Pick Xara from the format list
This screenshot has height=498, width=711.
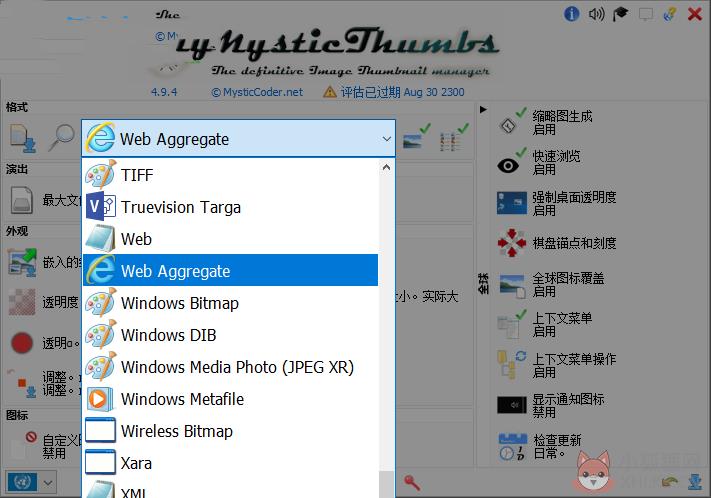point(231,463)
